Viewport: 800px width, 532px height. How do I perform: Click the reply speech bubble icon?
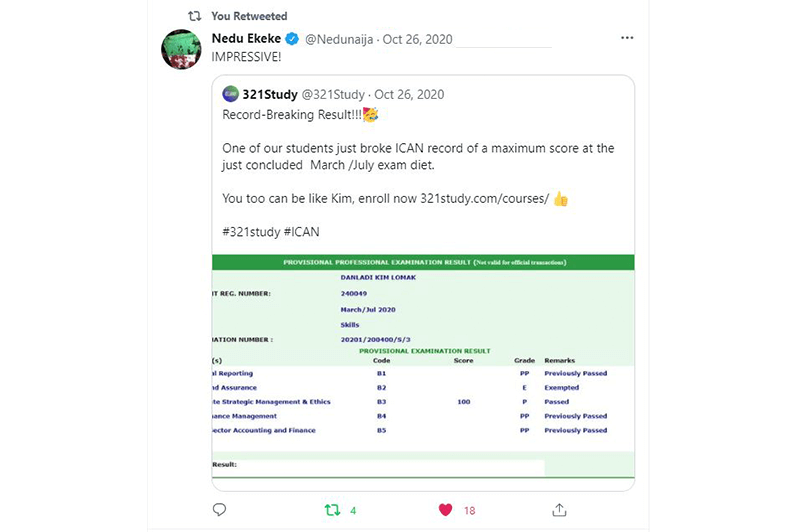click(219, 510)
